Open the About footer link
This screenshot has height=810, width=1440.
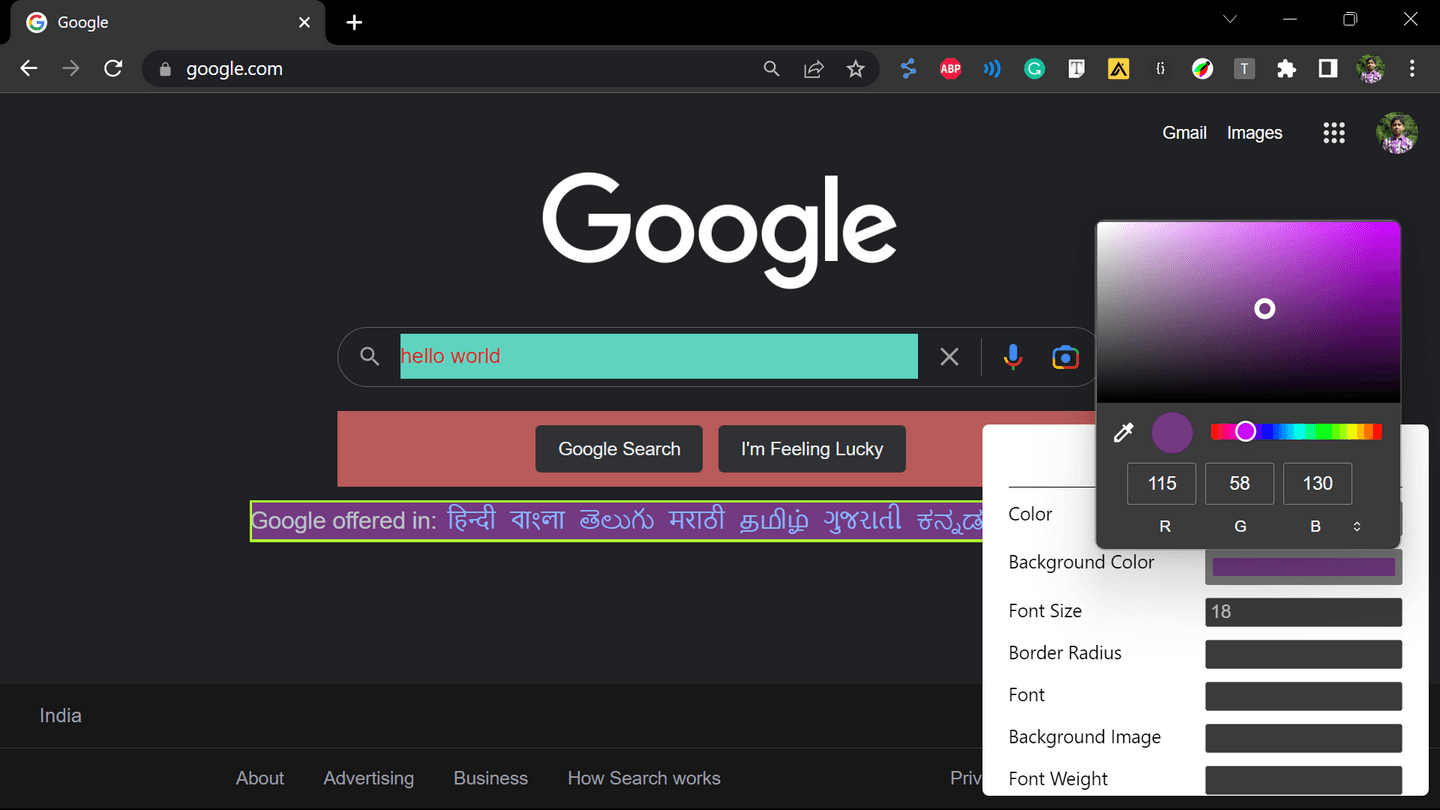point(260,778)
